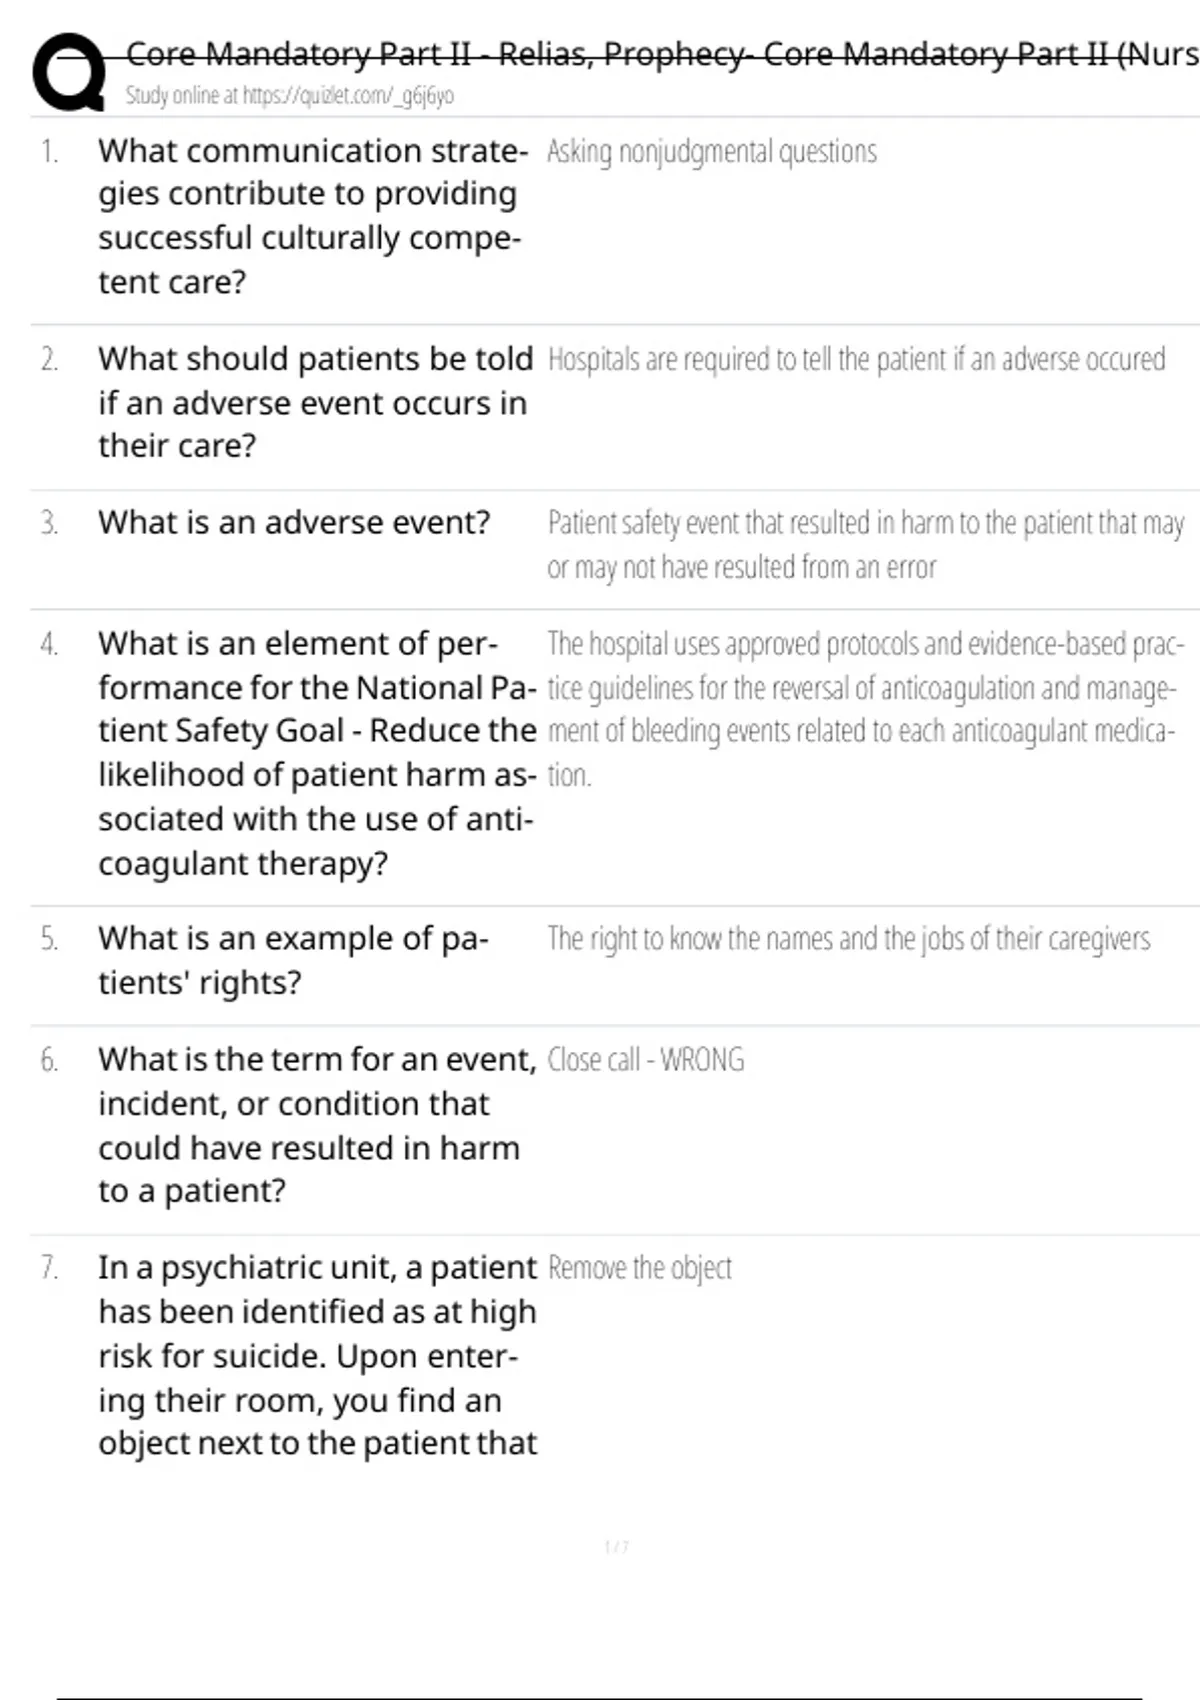
Task: Select question about telling patients of adverse events
Action: point(314,402)
